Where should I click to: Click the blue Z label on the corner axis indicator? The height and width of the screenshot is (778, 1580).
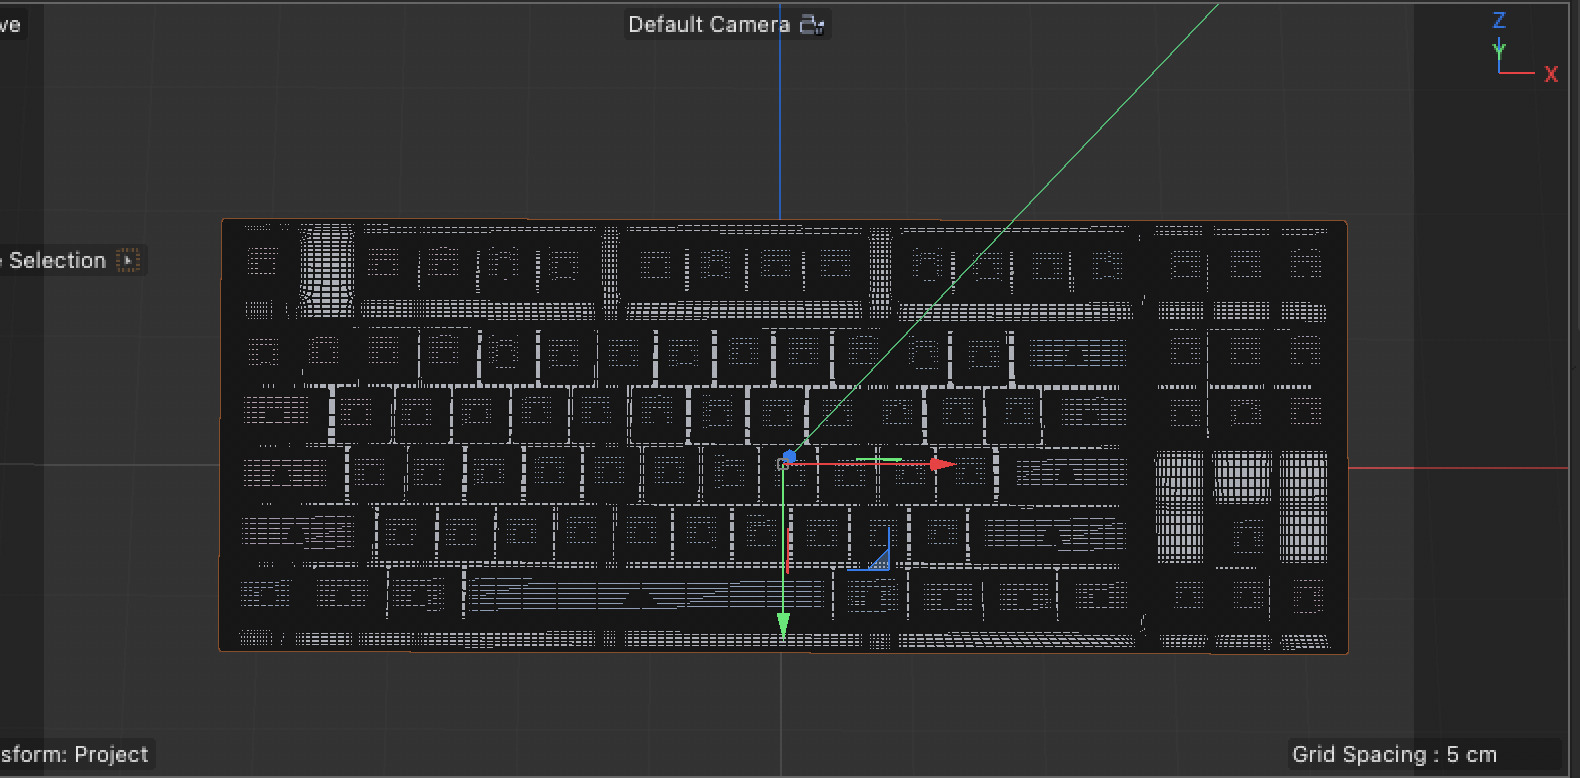[1499, 20]
